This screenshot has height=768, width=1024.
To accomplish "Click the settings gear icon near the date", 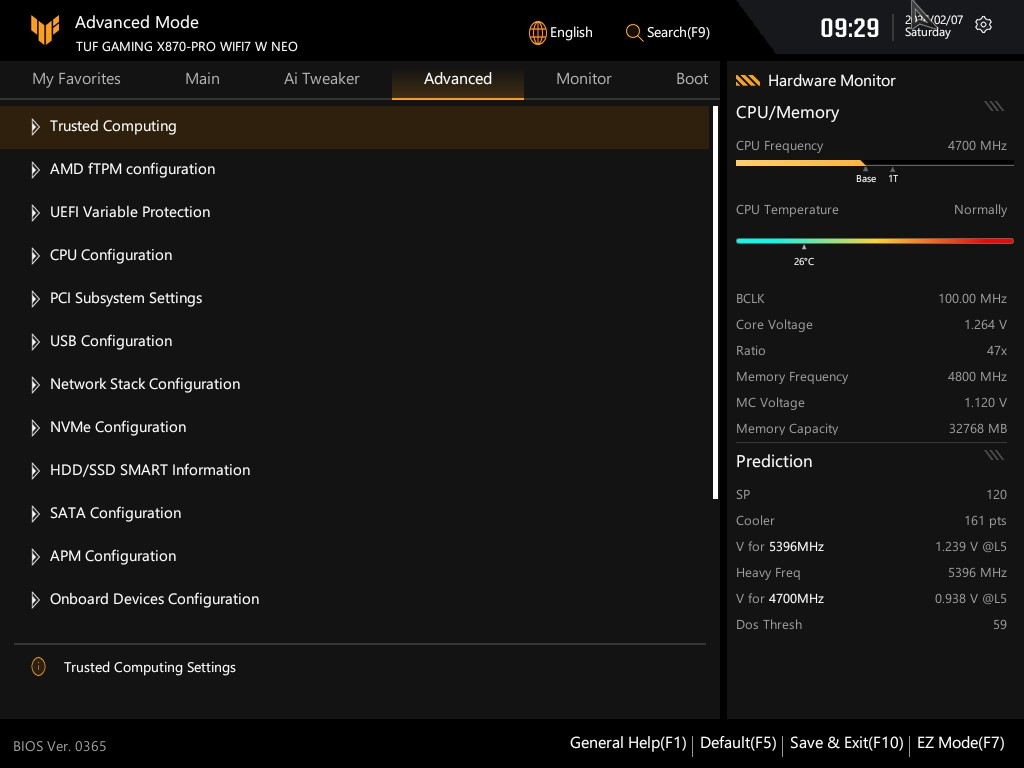I will tap(983, 25).
